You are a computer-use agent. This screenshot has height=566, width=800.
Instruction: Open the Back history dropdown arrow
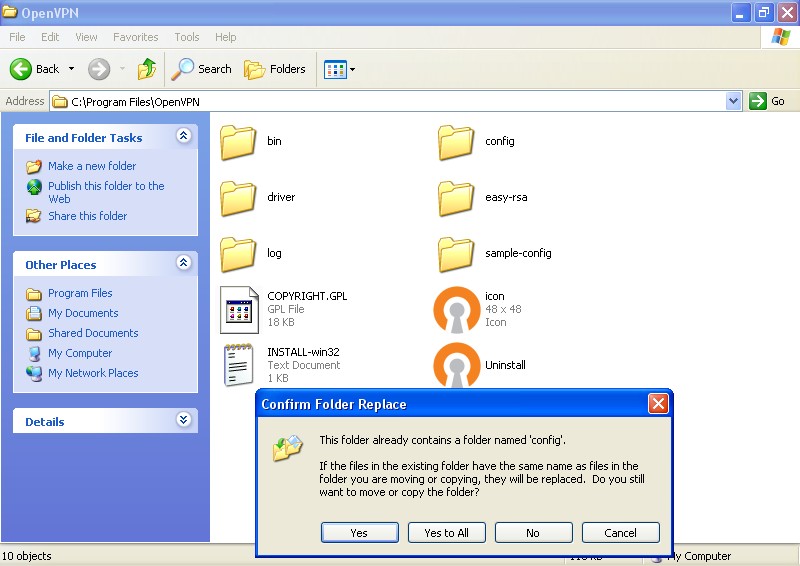[71, 69]
